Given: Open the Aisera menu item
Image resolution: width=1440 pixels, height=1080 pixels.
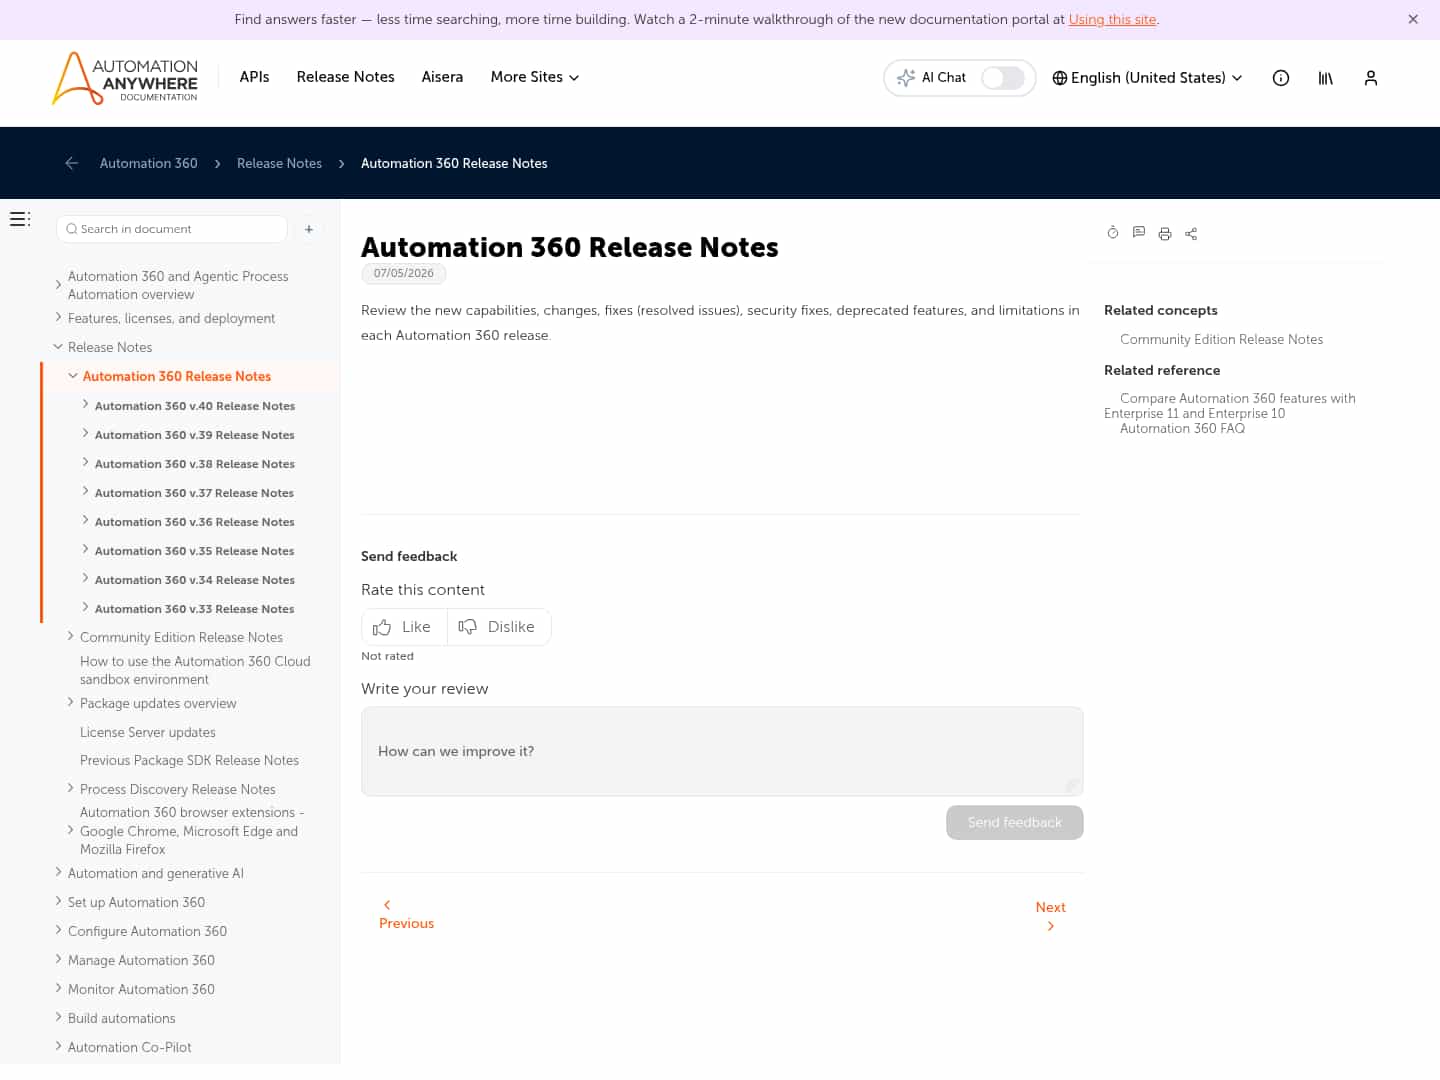Looking at the screenshot, I should 442,77.
